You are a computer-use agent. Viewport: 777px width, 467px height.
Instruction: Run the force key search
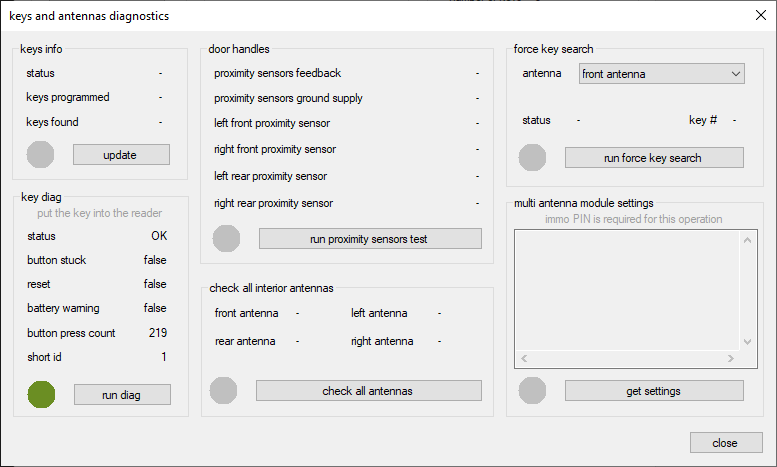654,158
